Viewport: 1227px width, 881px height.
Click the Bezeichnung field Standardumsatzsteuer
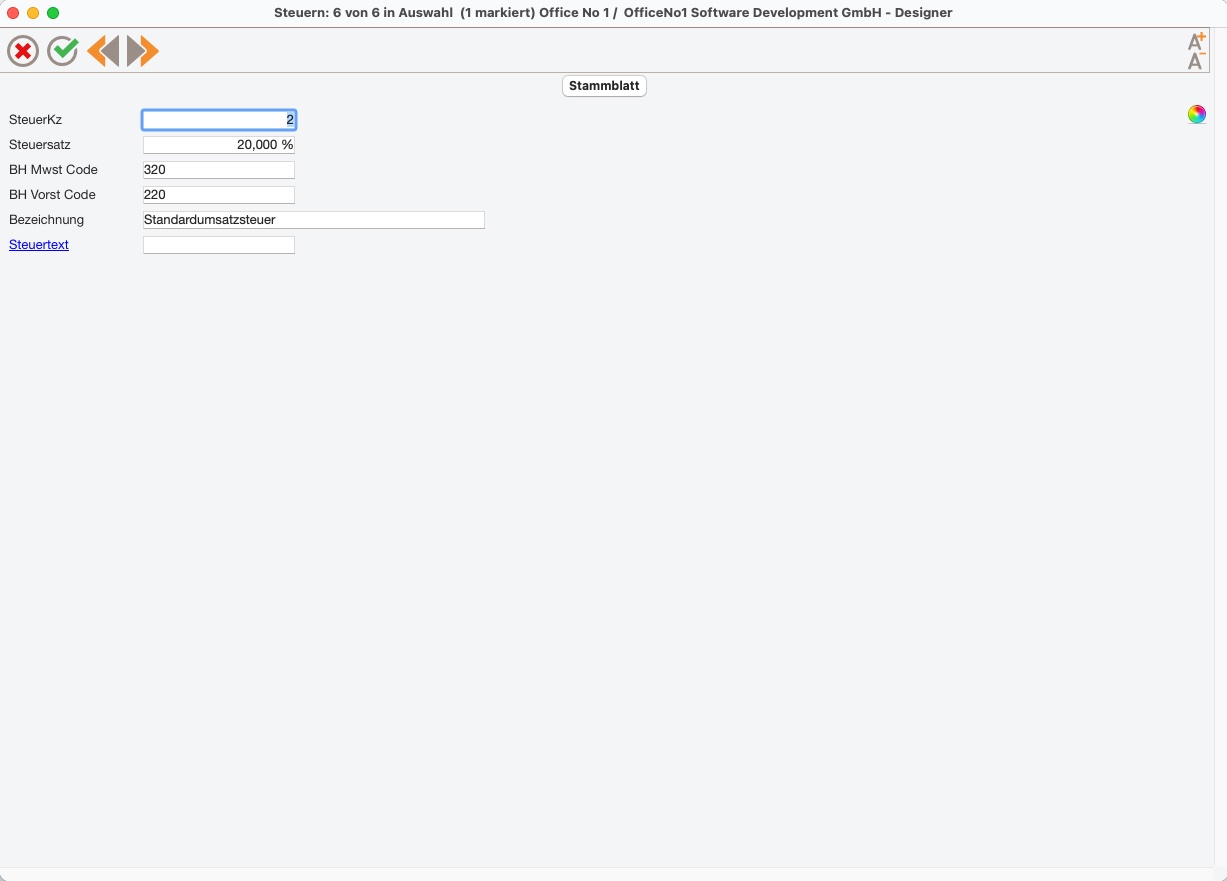click(314, 220)
